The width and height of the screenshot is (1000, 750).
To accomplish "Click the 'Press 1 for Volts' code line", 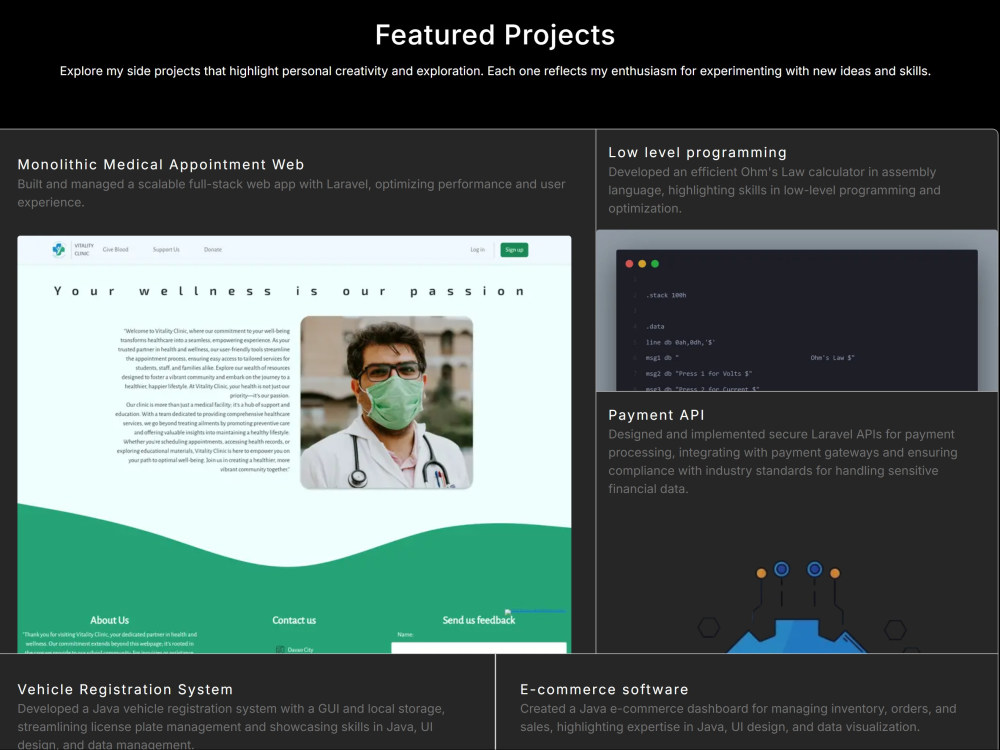I will [698, 374].
